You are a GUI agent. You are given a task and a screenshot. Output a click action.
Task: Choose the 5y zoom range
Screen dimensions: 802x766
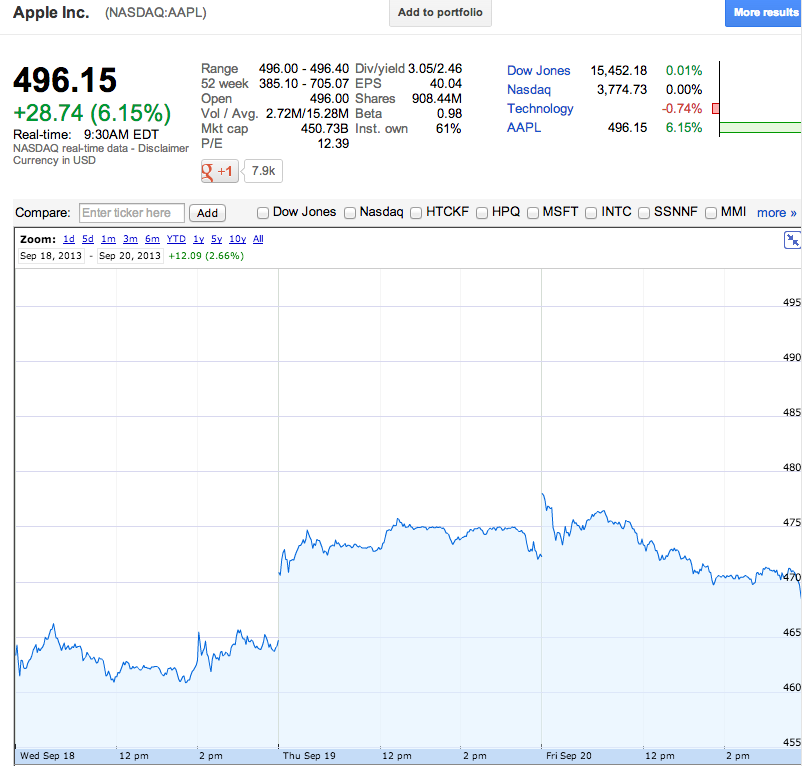(216, 239)
